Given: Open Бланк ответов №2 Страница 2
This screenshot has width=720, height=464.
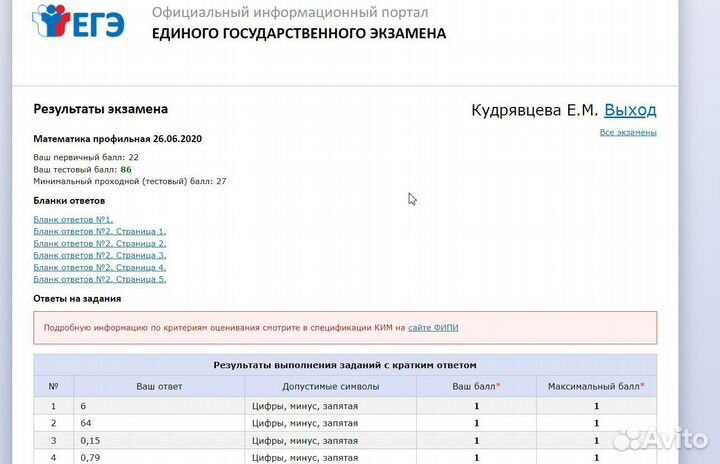Looking at the screenshot, I should (100, 243).
